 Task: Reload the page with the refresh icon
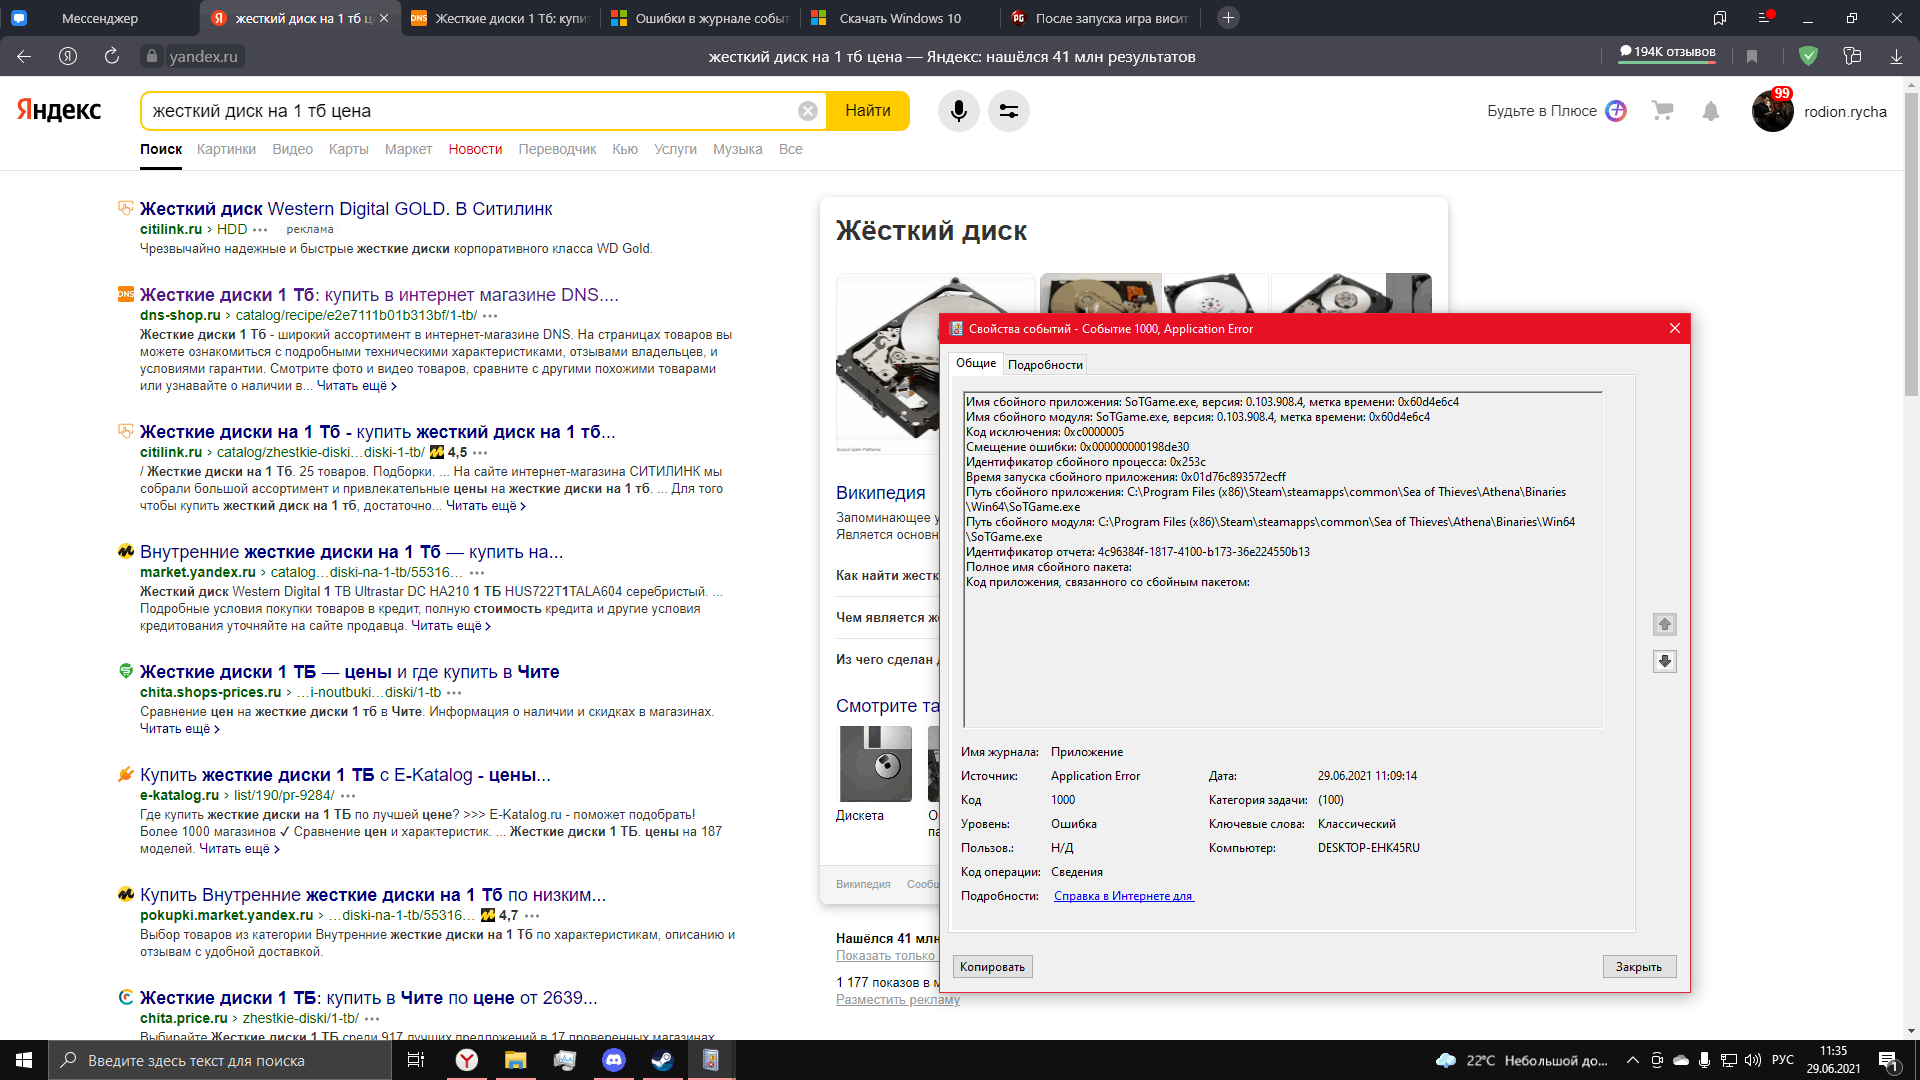[112, 56]
